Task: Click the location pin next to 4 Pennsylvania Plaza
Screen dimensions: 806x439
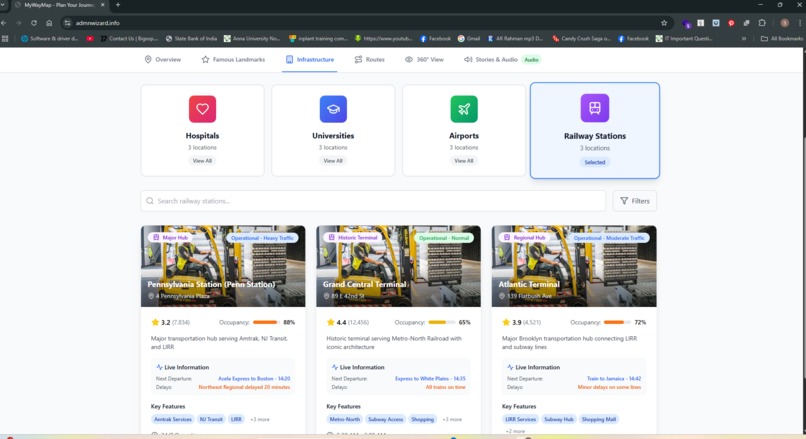Action: (x=151, y=296)
